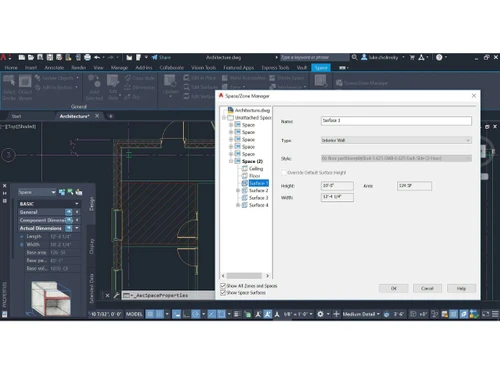
Task: Open the Type dropdown showing Interior Wall
Action: coord(396,140)
